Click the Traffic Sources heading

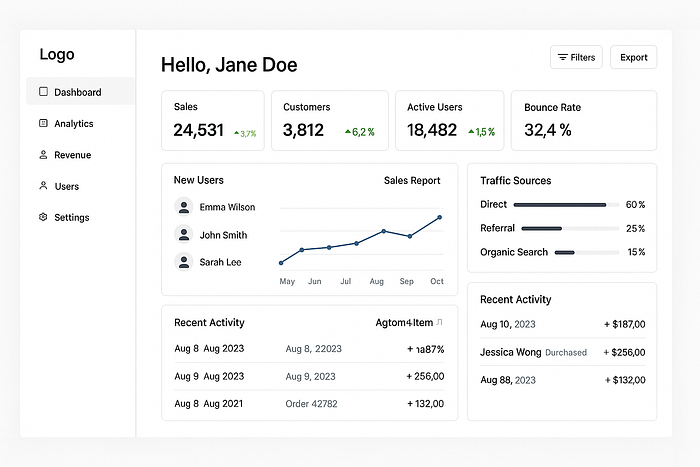(516, 180)
